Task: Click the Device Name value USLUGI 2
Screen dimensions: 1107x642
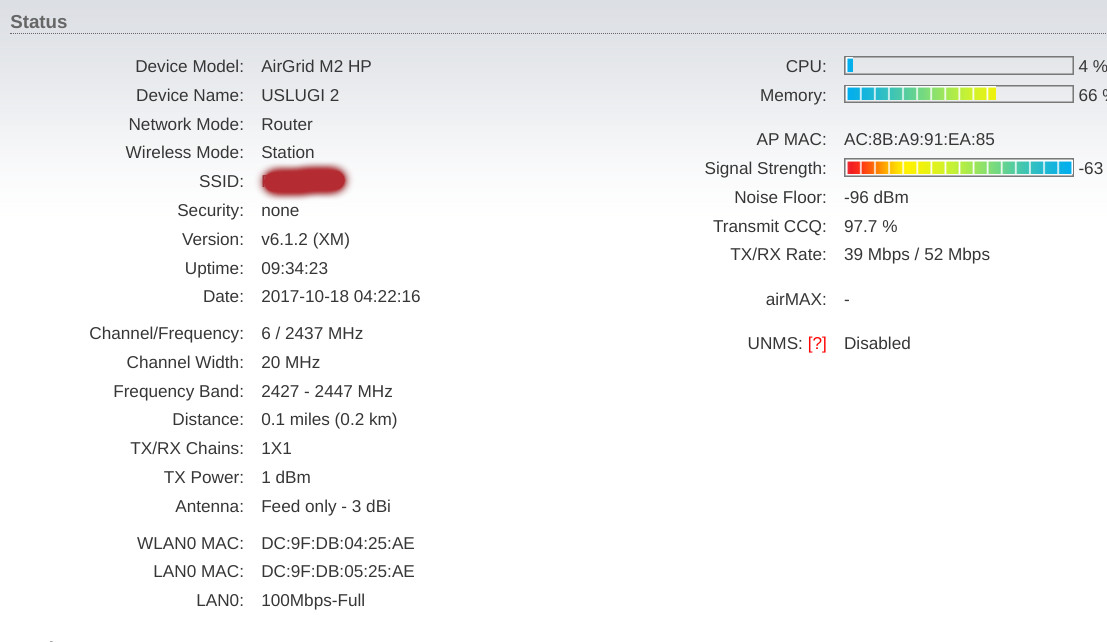Action: pyautogui.click(x=300, y=95)
